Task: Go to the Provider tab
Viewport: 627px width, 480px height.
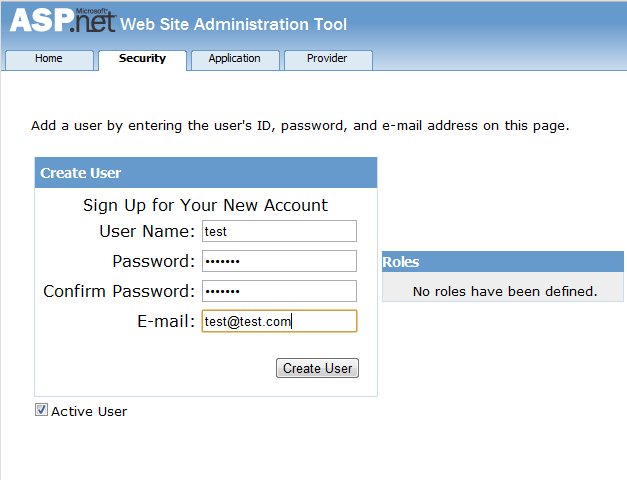Action: 327,59
